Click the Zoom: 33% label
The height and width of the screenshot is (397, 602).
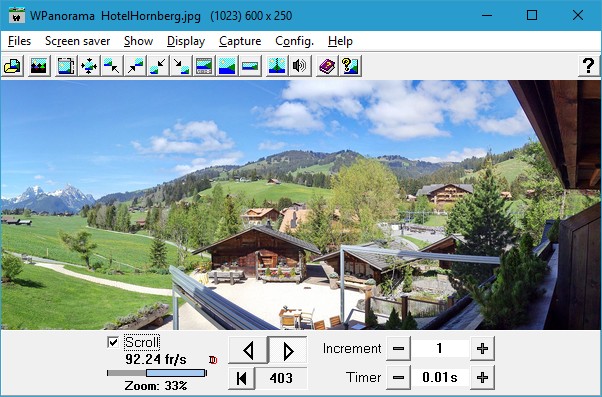click(156, 385)
